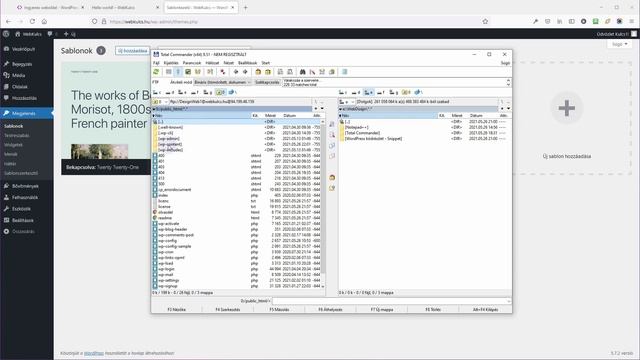Click the left panel vertical scrollbar

pyautogui.click(x=324, y=200)
